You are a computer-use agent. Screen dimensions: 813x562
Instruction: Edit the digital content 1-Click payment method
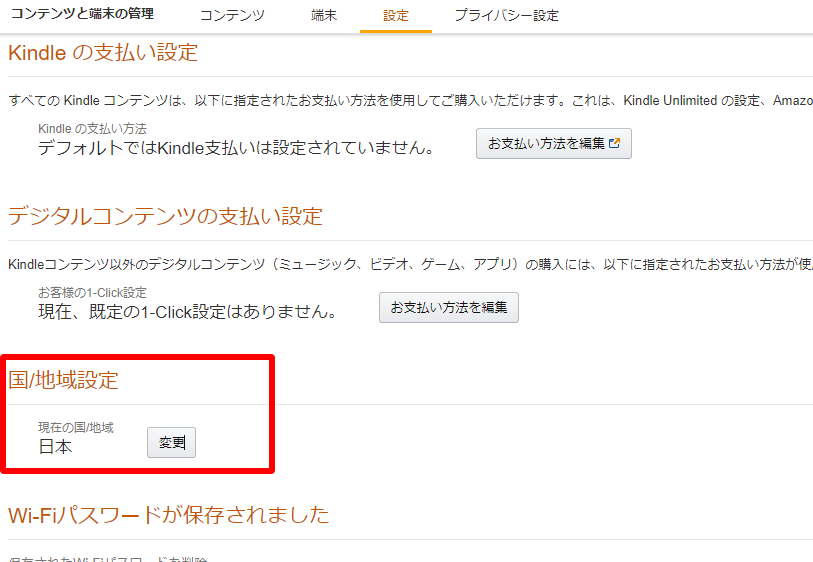point(448,308)
